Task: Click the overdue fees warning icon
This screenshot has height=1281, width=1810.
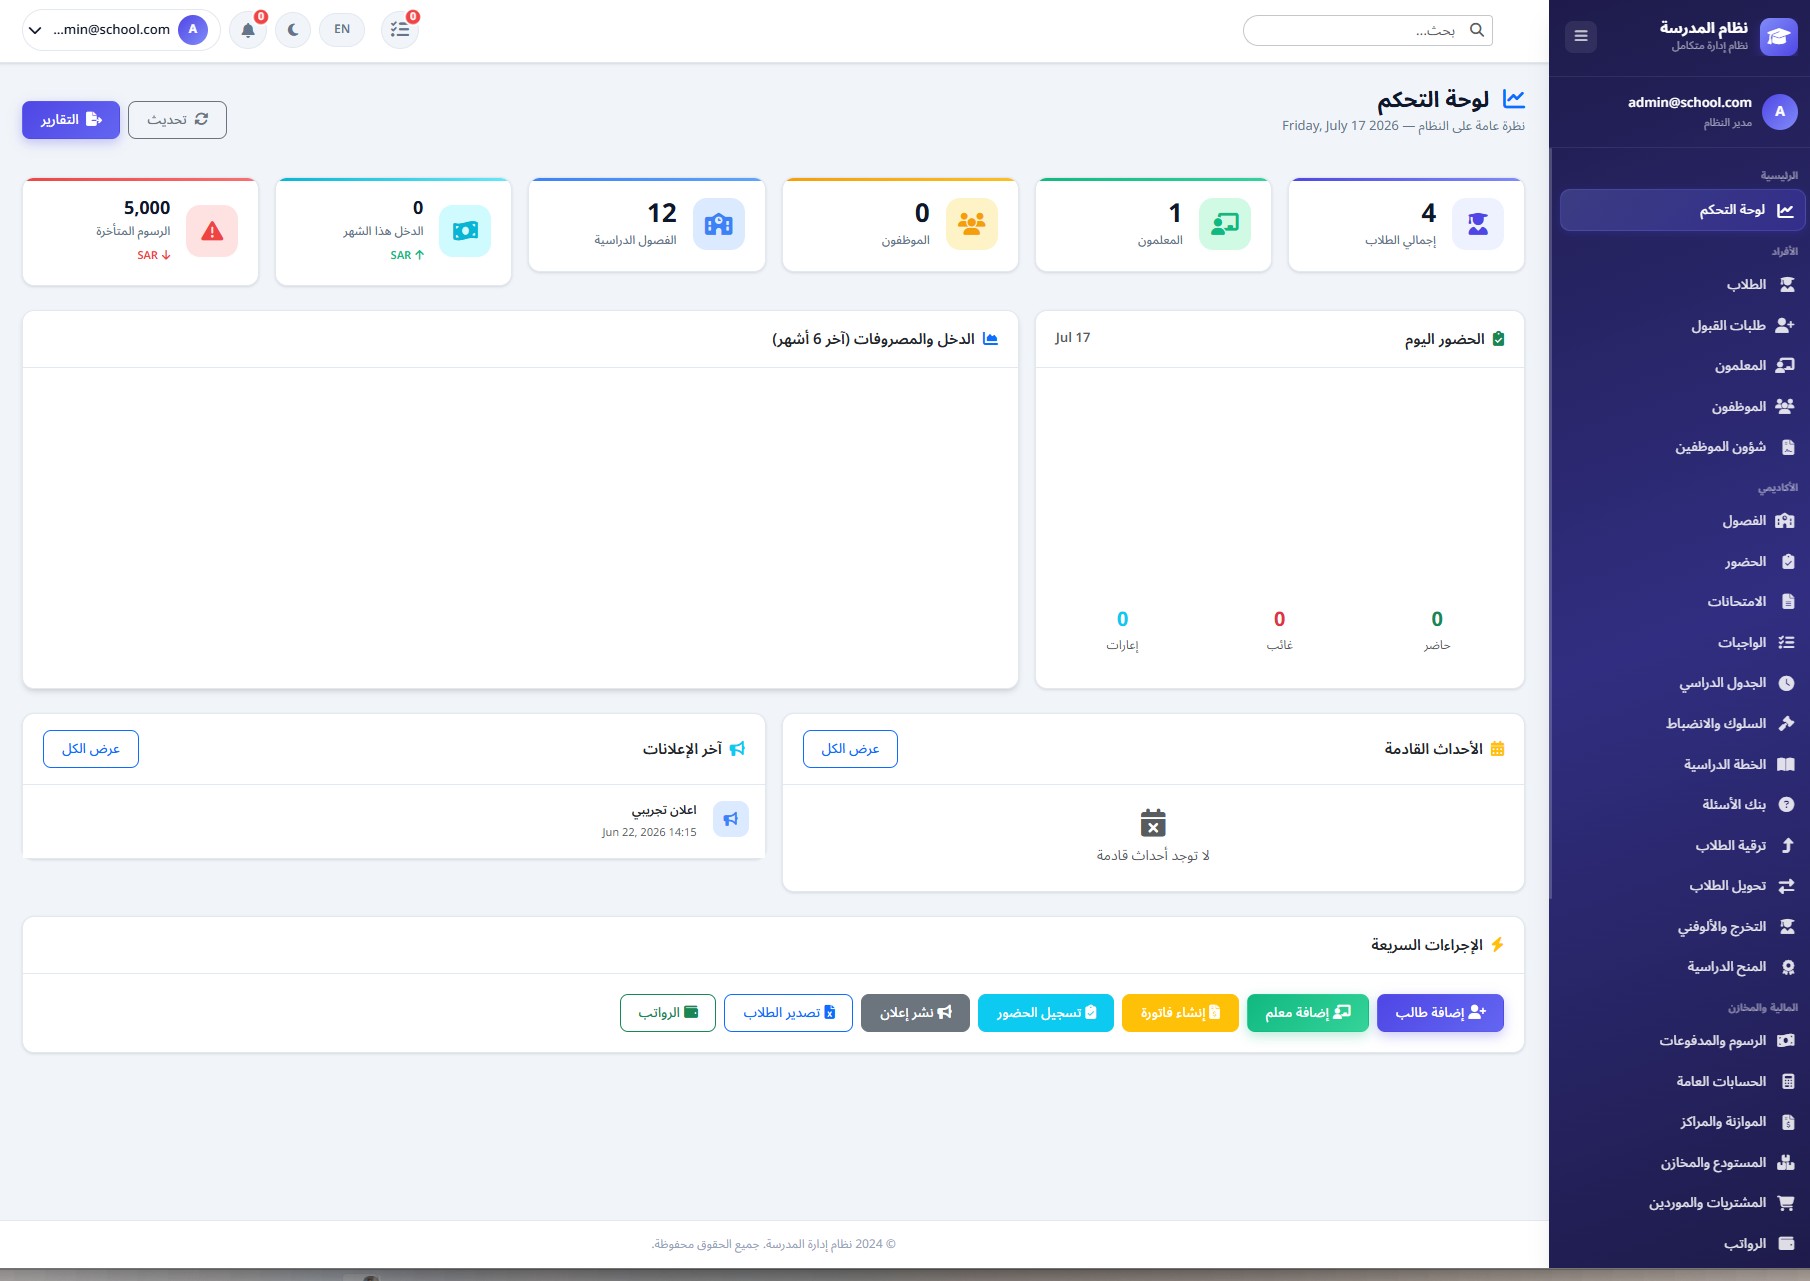Action: click(212, 231)
